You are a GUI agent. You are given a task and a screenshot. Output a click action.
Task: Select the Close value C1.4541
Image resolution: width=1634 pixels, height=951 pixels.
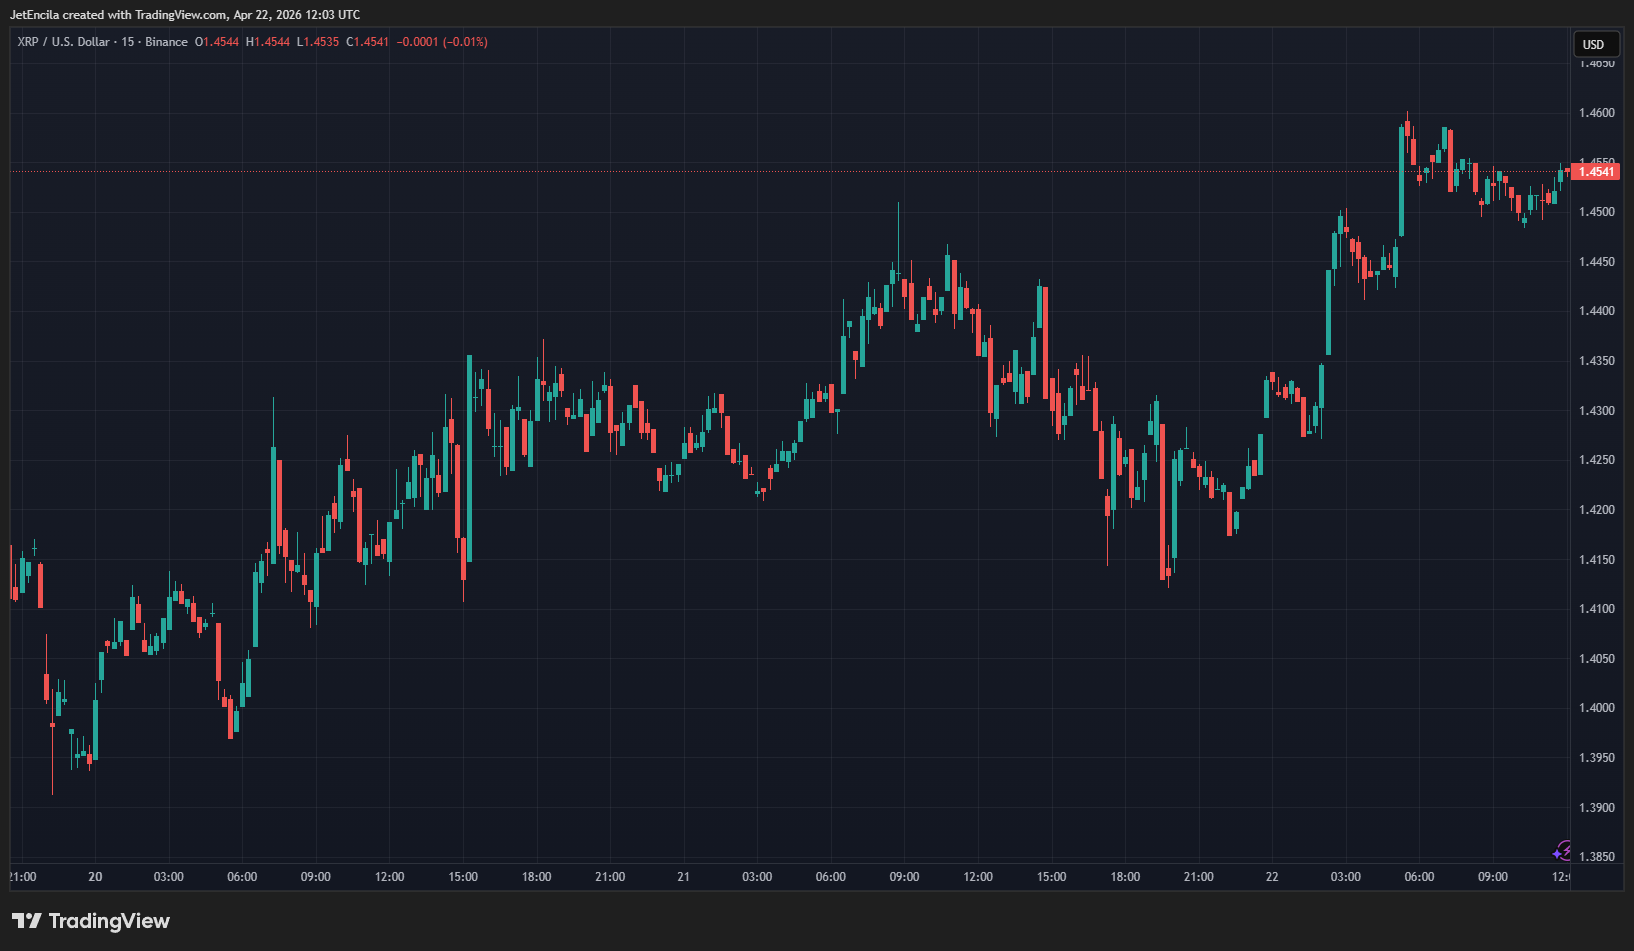coord(367,42)
